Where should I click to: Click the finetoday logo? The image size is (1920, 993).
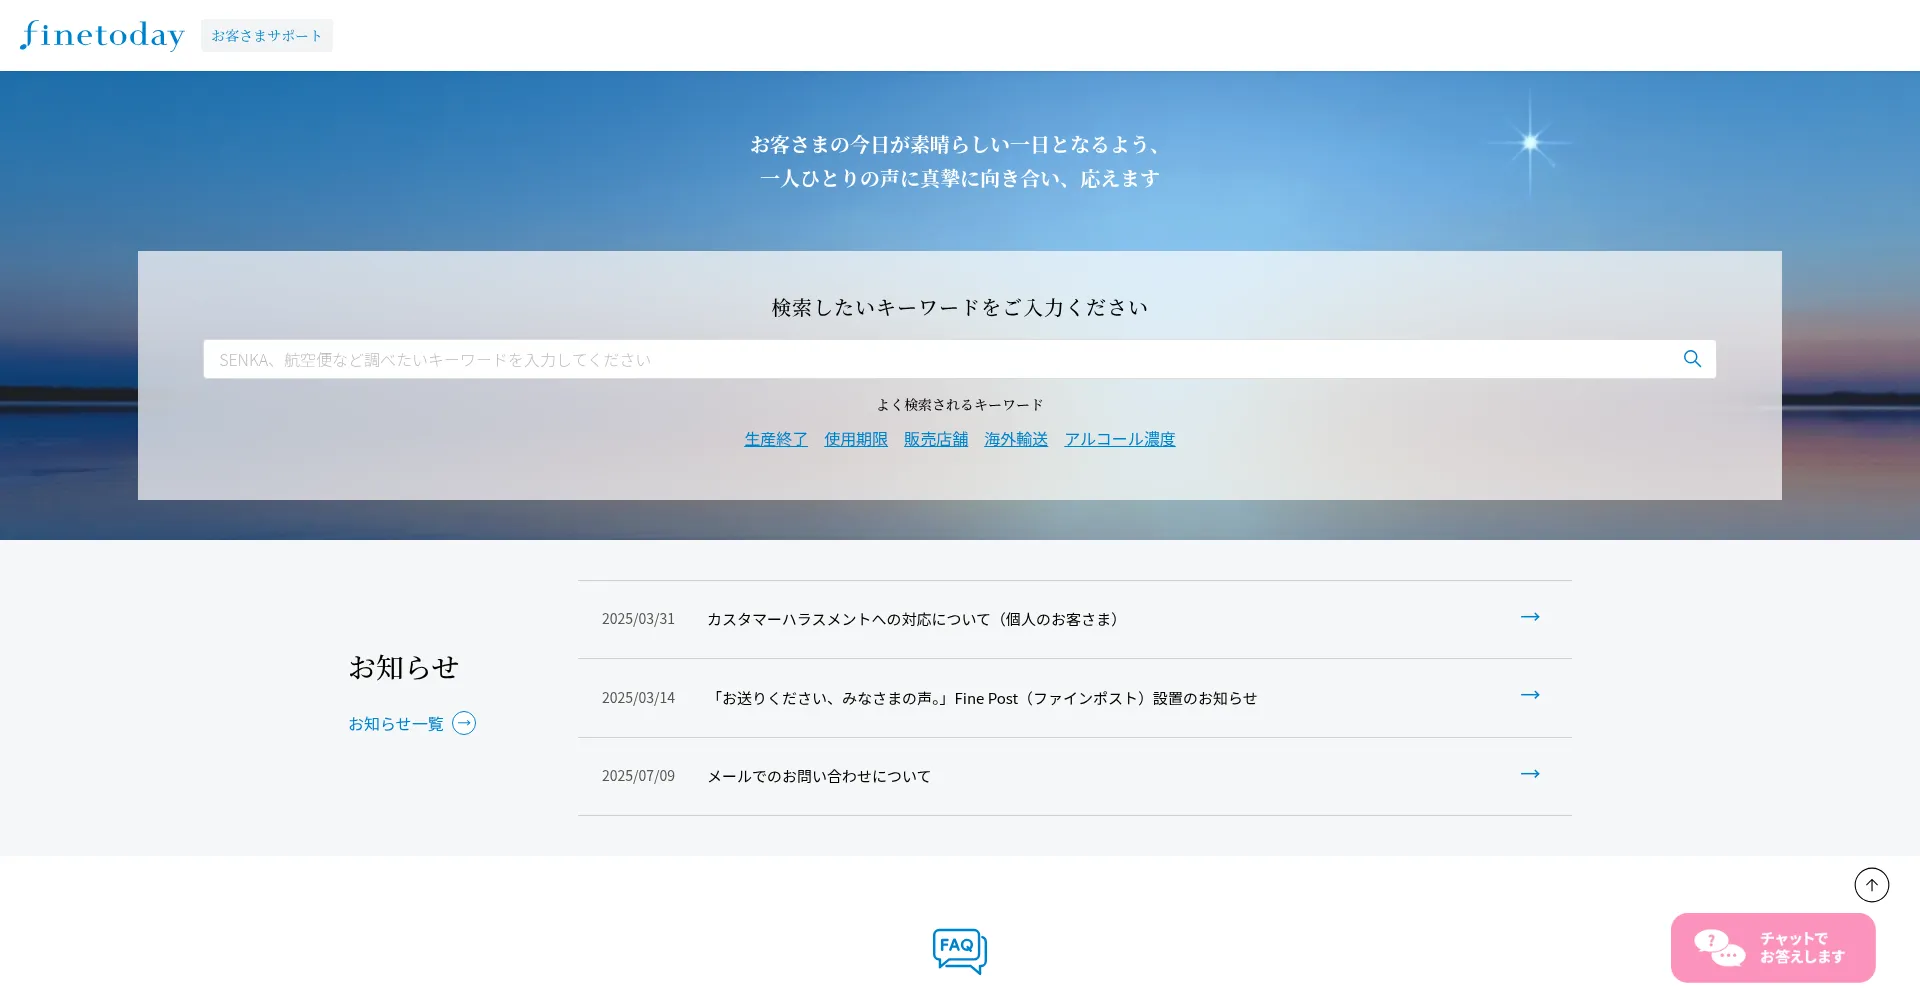102,35
